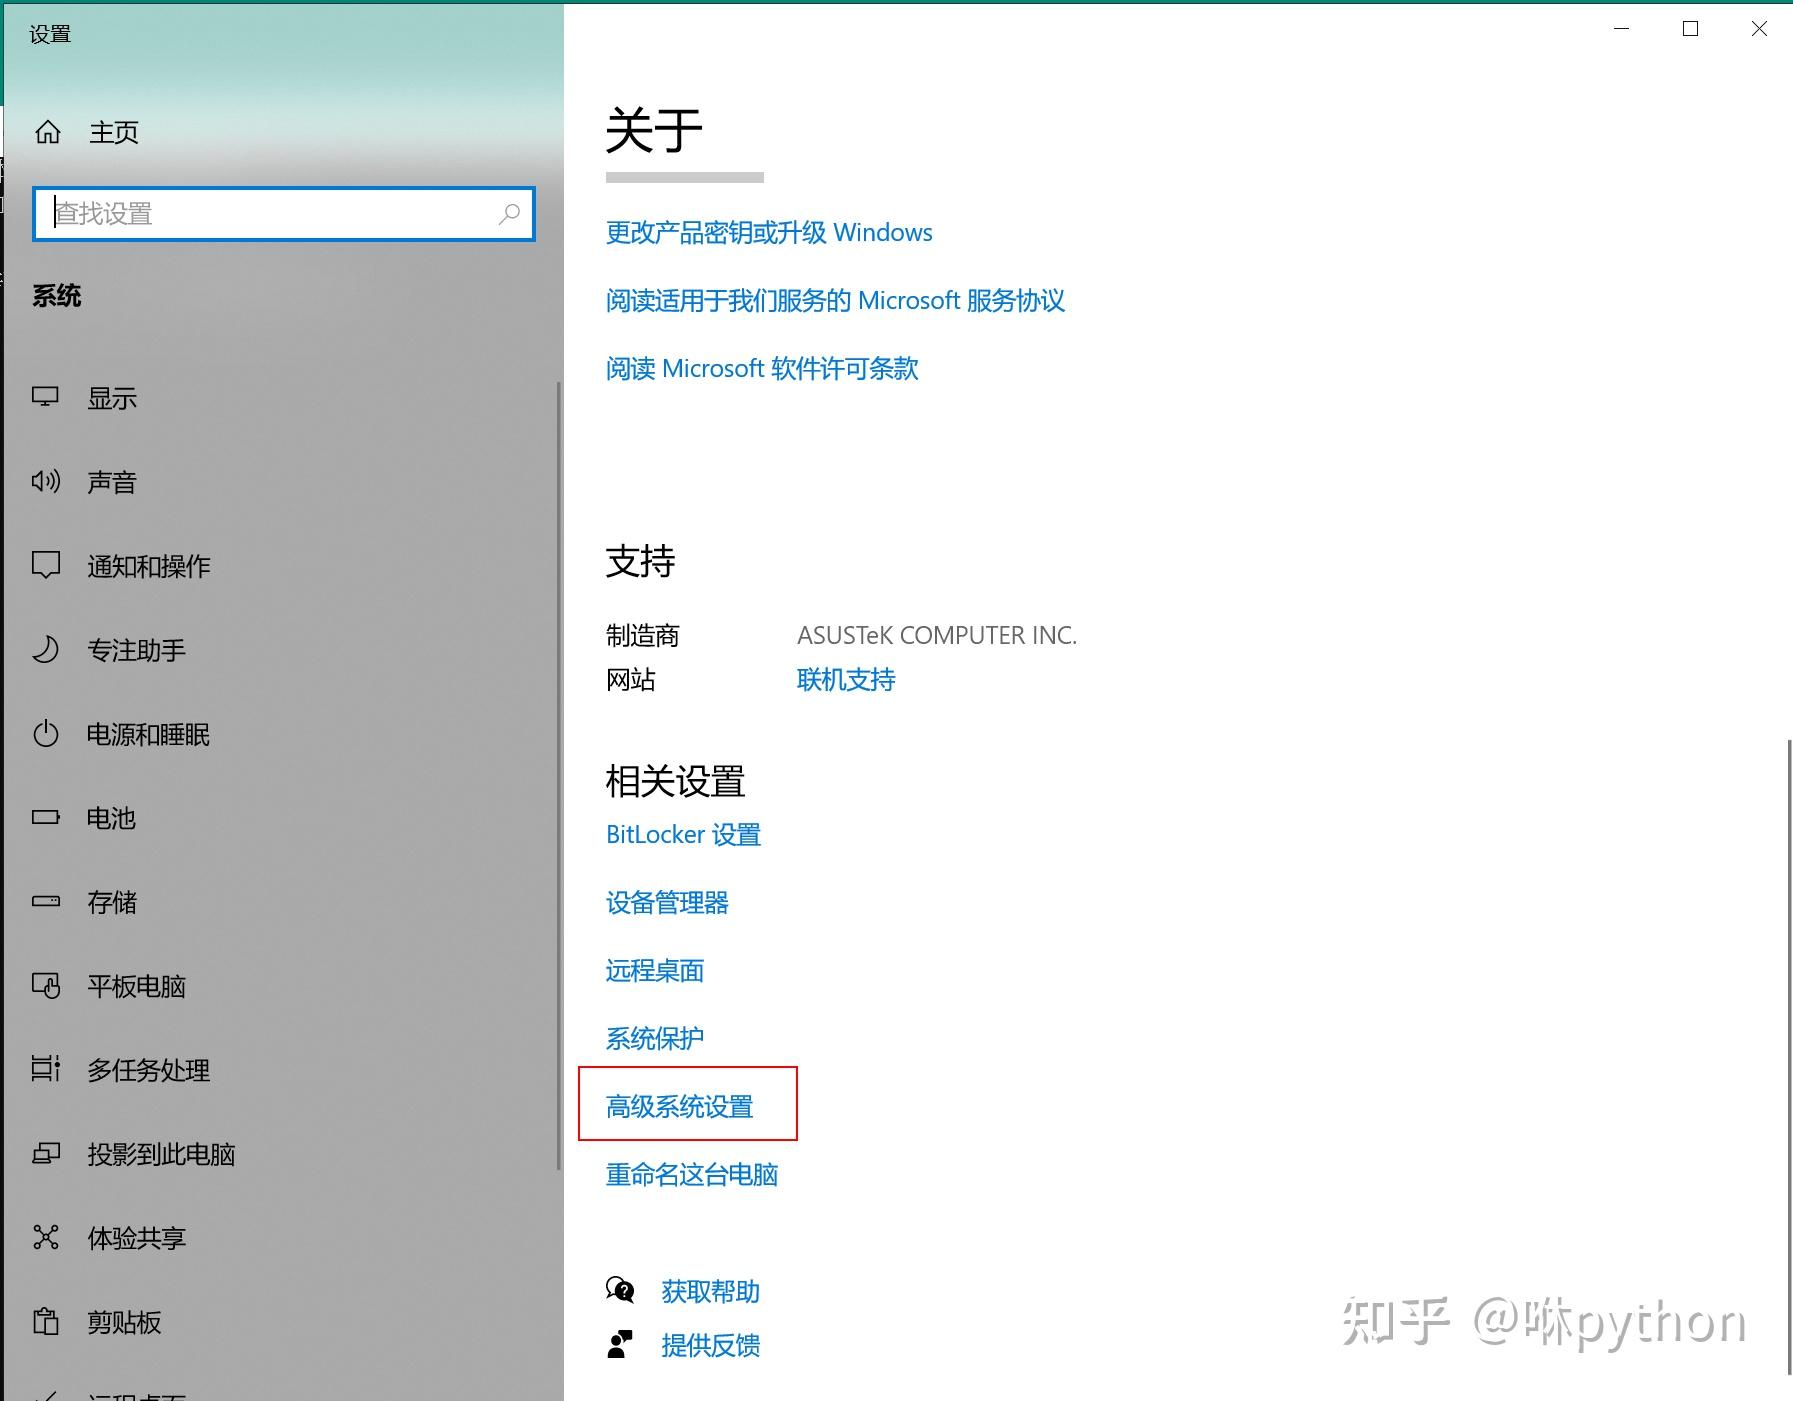
Task: Click the search magnifier in the settings search box
Action: (x=509, y=213)
